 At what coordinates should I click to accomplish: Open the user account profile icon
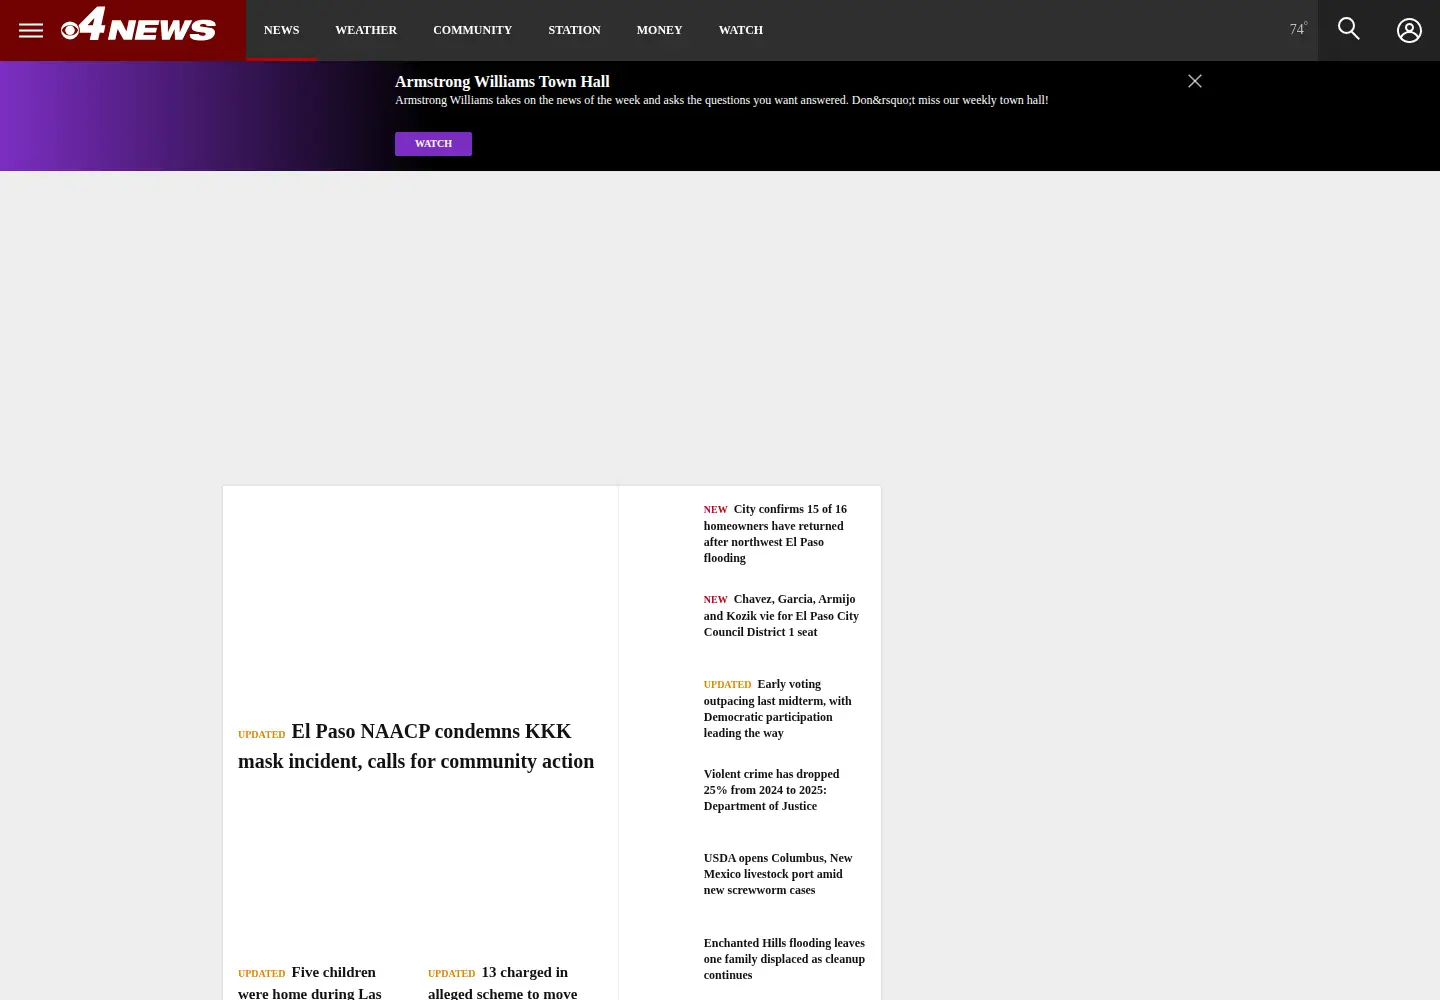tap(1409, 31)
